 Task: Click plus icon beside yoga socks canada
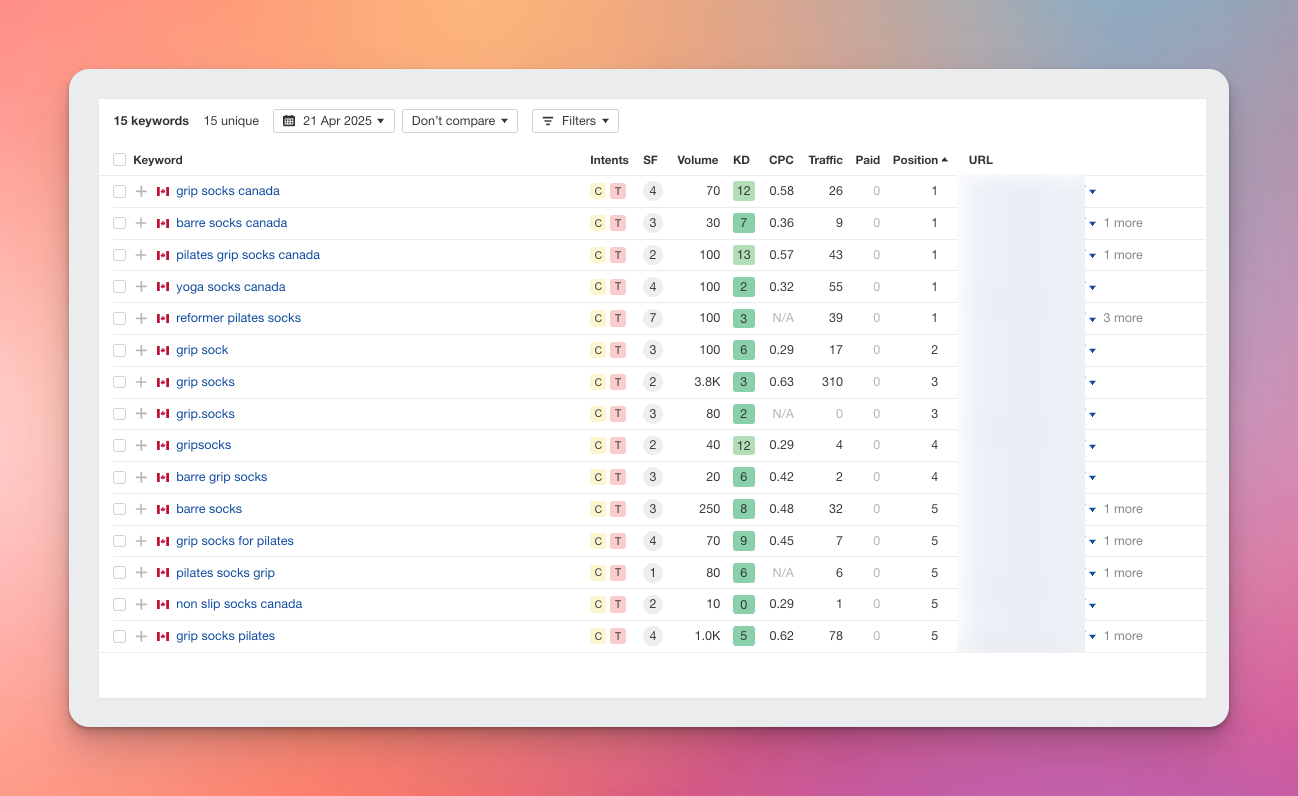(x=141, y=287)
